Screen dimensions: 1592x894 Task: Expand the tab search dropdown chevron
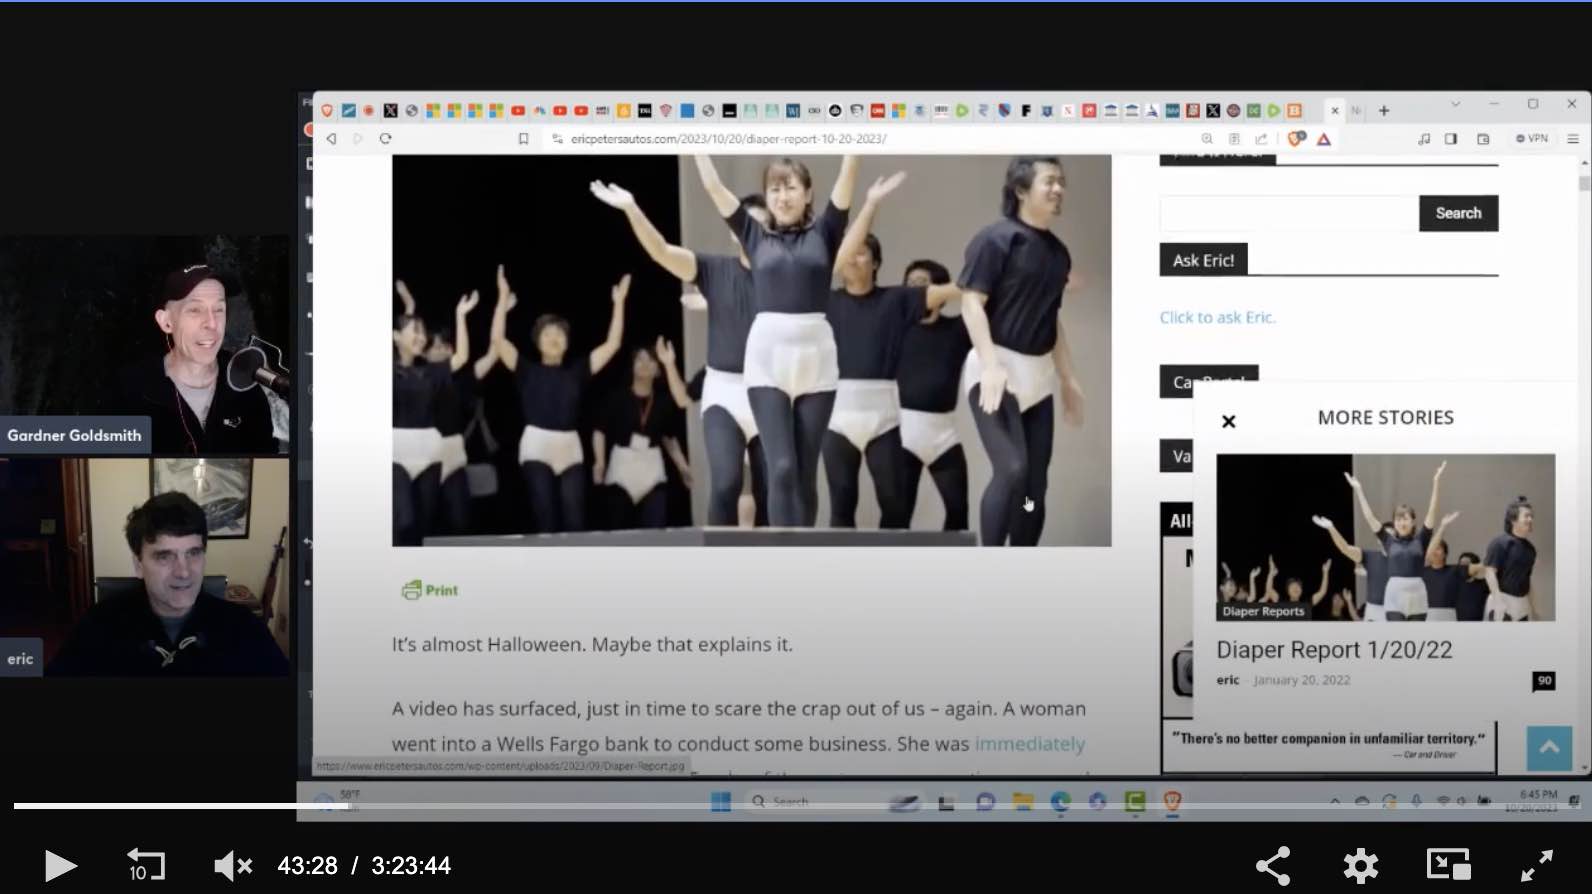pyautogui.click(x=1455, y=104)
